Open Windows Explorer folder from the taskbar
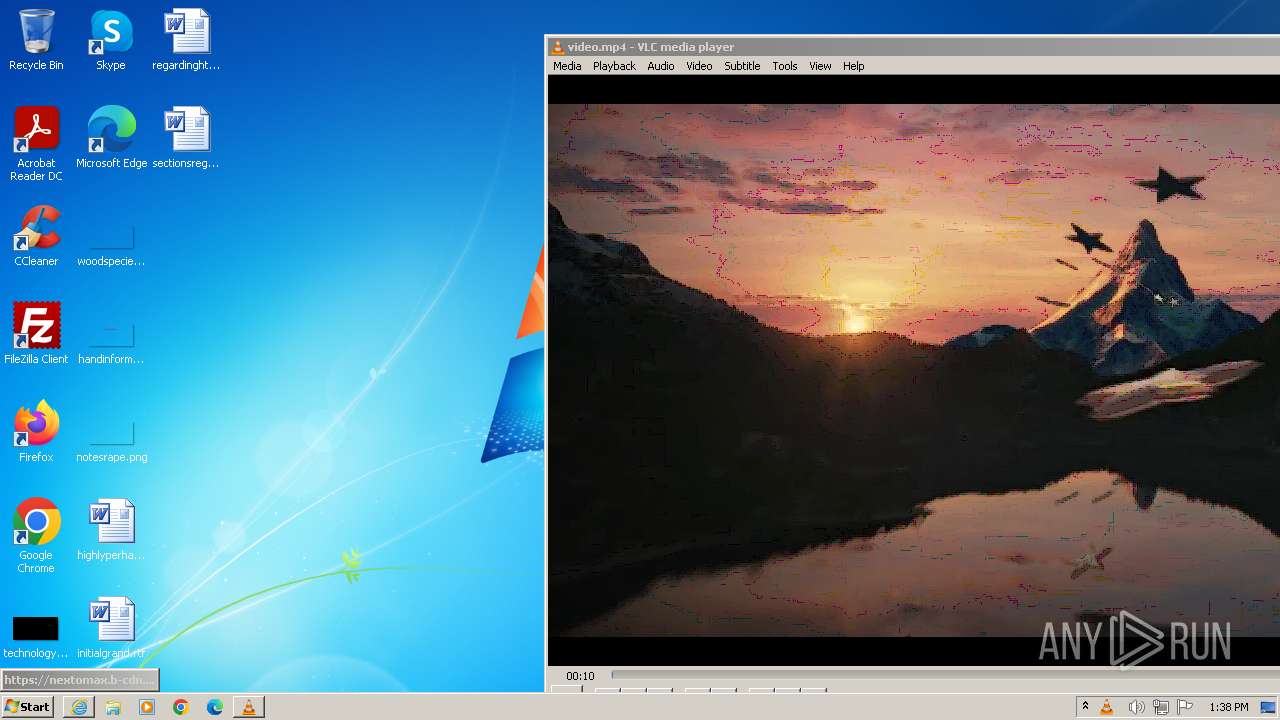 [113, 707]
